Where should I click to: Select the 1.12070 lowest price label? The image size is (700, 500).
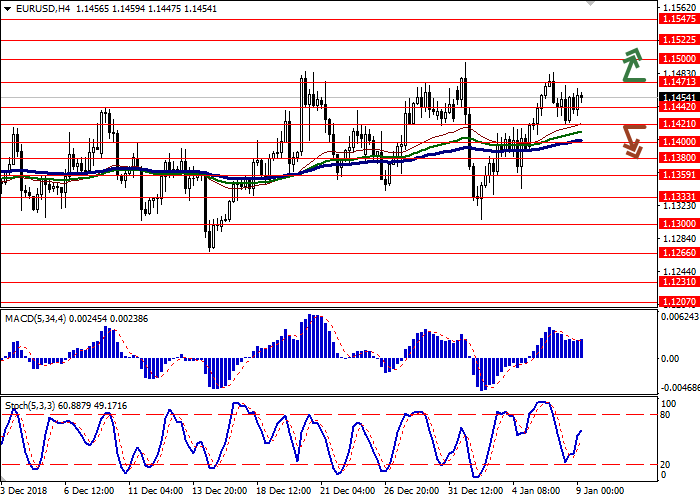(677, 300)
